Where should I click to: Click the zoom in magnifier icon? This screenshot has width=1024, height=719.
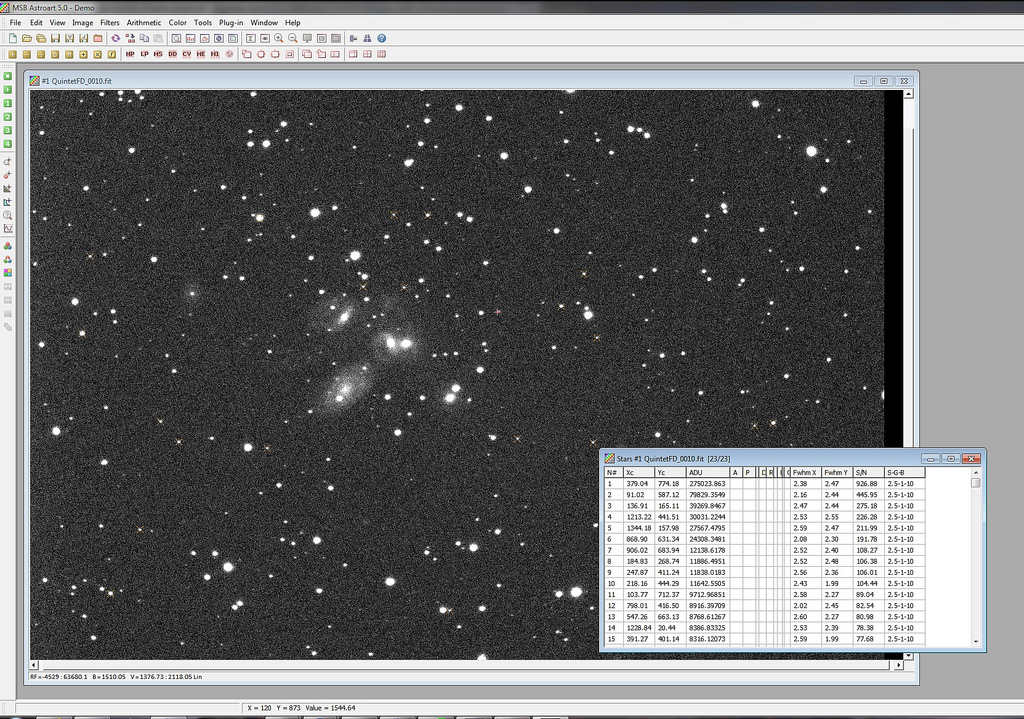point(279,38)
